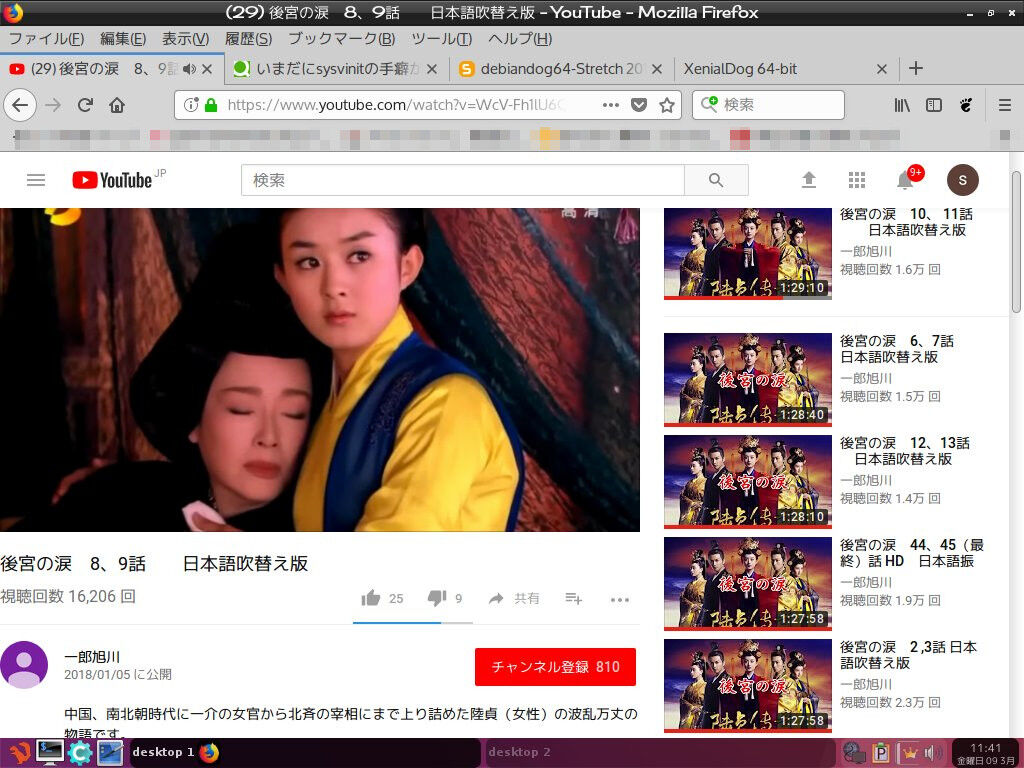Open more actions under the video
The height and width of the screenshot is (768, 1024).
tap(620, 600)
